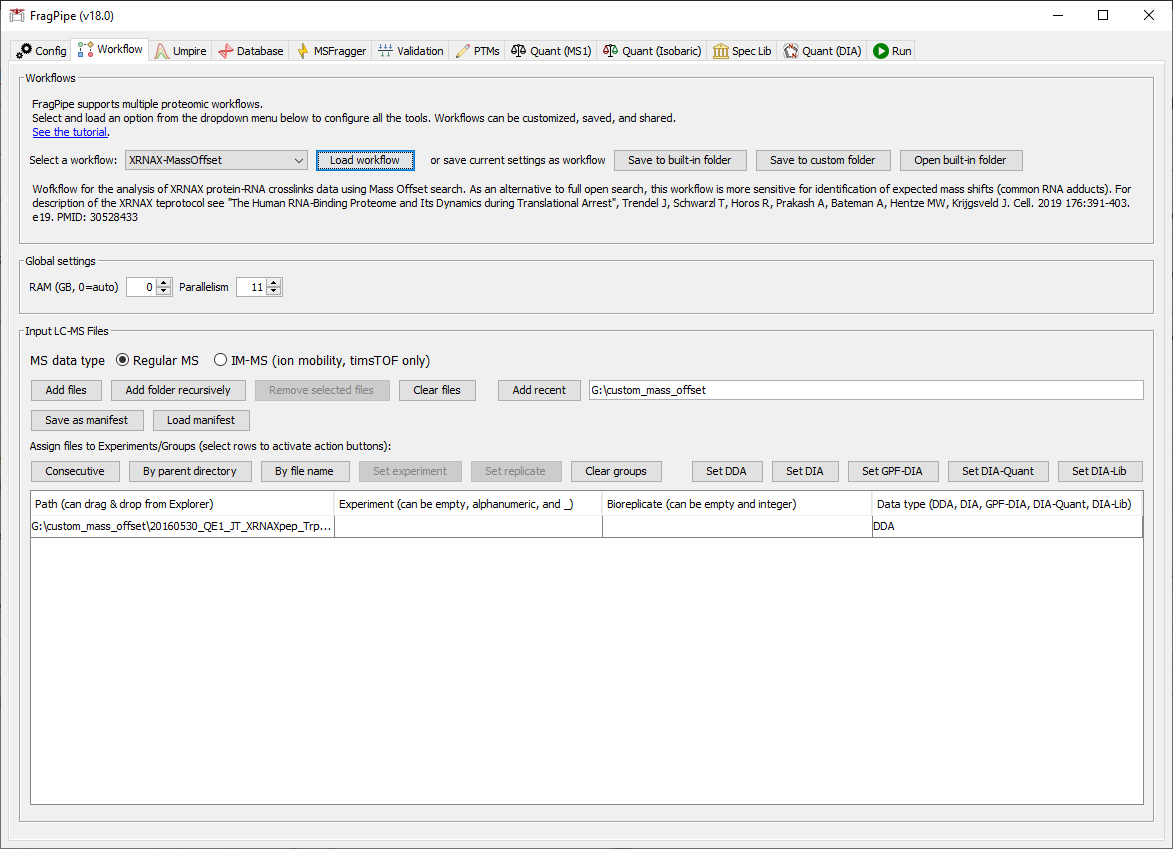Increase the RAM value with up arrow
The image size is (1173, 849).
[x=164, y=283]
